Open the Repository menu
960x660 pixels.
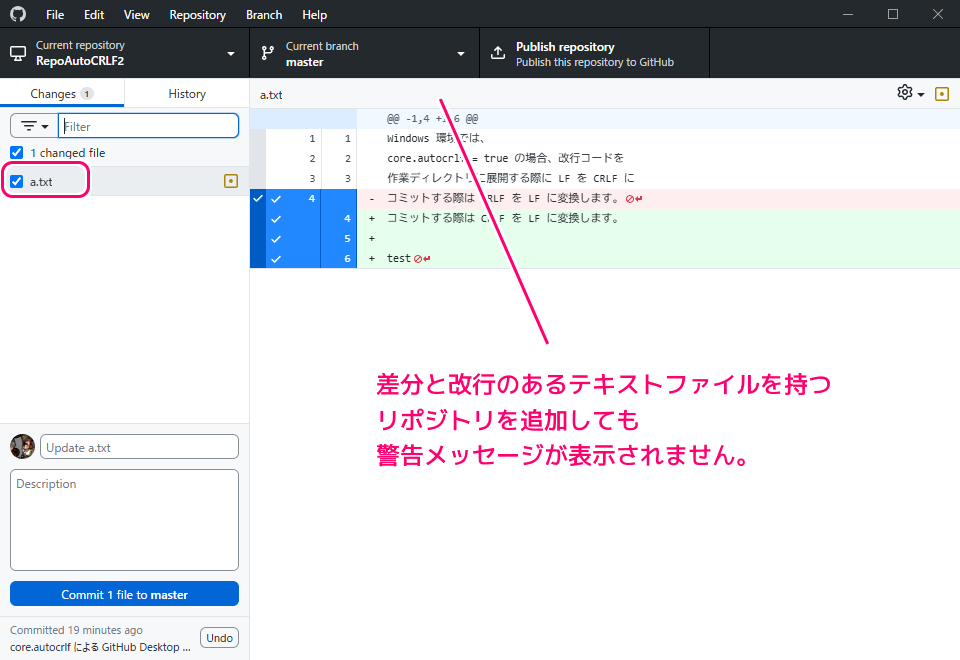[197, 15]
